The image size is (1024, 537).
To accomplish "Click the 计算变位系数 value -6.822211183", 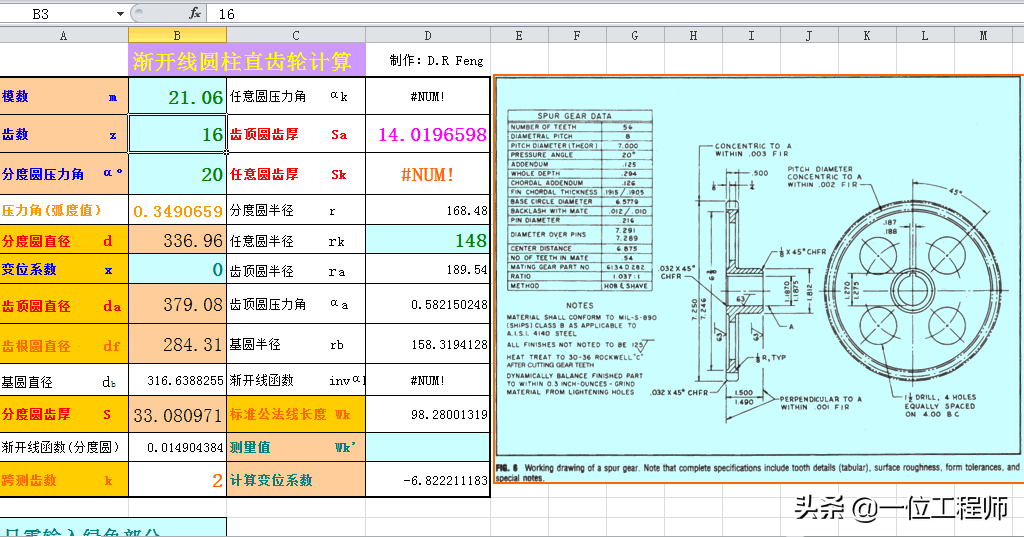I will click(428, 480).
